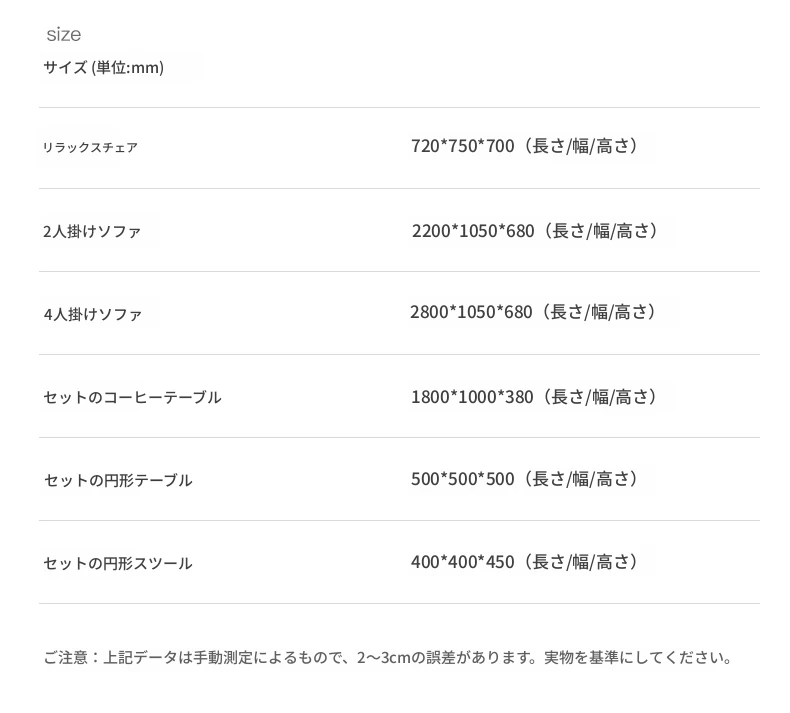Click the サイズ (単位:mm) label

[103, 68]
